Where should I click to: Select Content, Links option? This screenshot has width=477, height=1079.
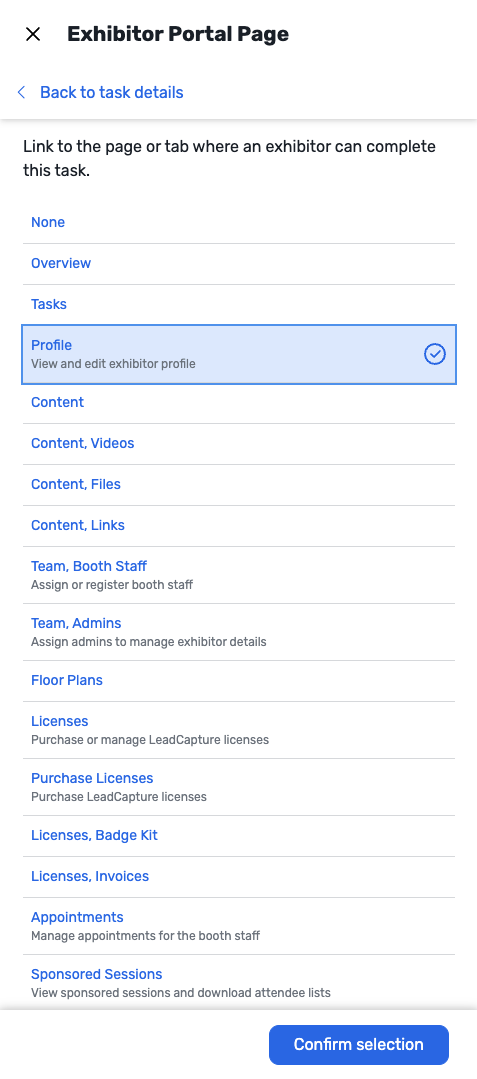coord(239,526)
